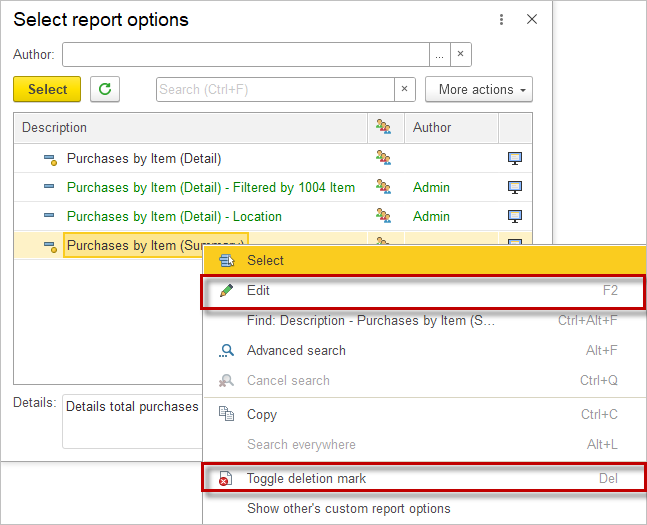Click monitor icon in Purchases by Item (Detail) row
Screen dimensions: 647x525
click(515, 158)
